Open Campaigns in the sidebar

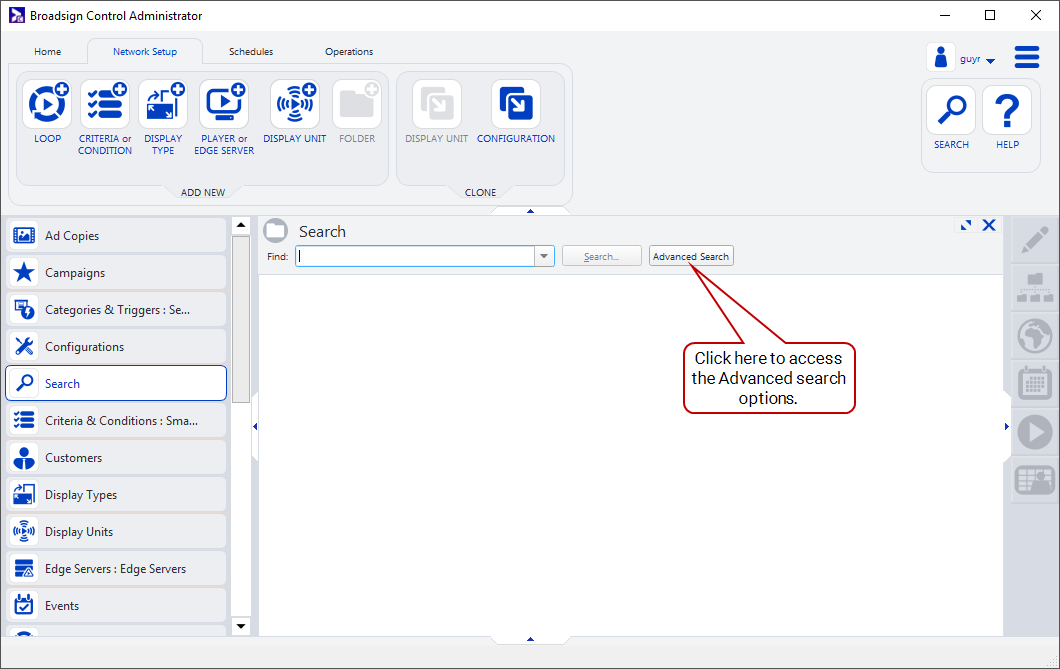pos(116,272)
